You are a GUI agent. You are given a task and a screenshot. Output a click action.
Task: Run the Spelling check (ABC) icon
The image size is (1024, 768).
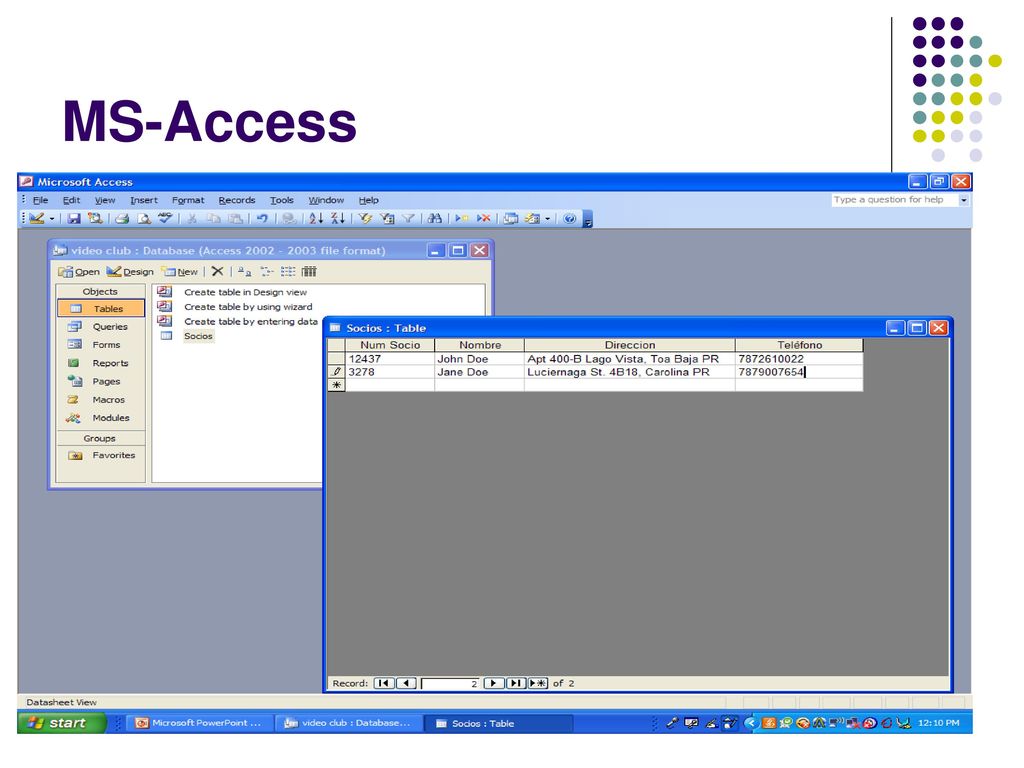coord(165,219)
